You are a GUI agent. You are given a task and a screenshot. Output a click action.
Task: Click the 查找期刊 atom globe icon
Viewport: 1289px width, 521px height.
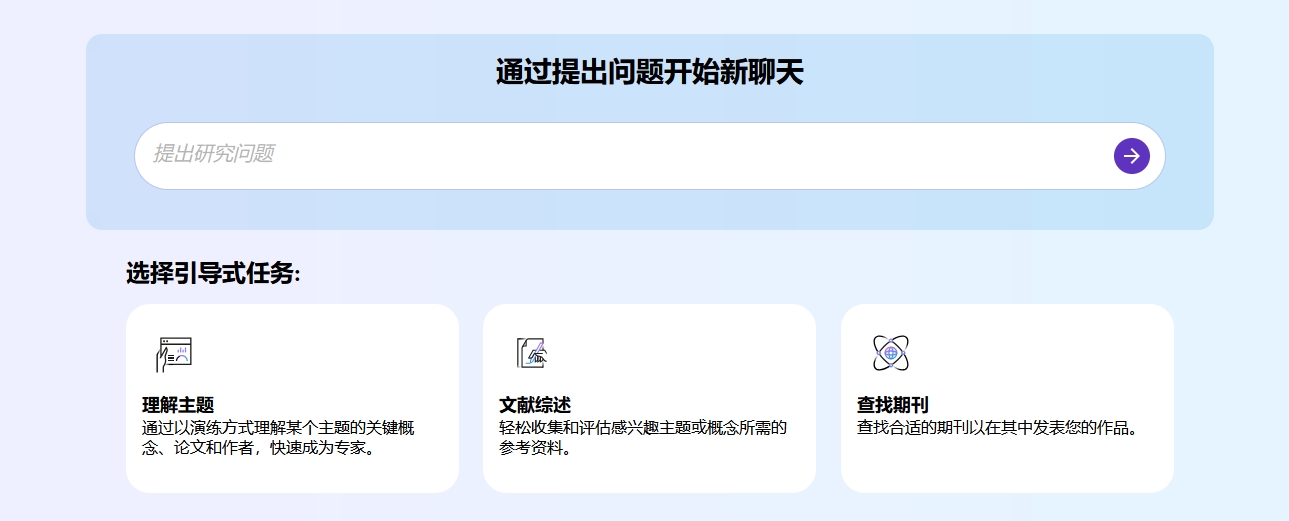(x=890, y=353)
